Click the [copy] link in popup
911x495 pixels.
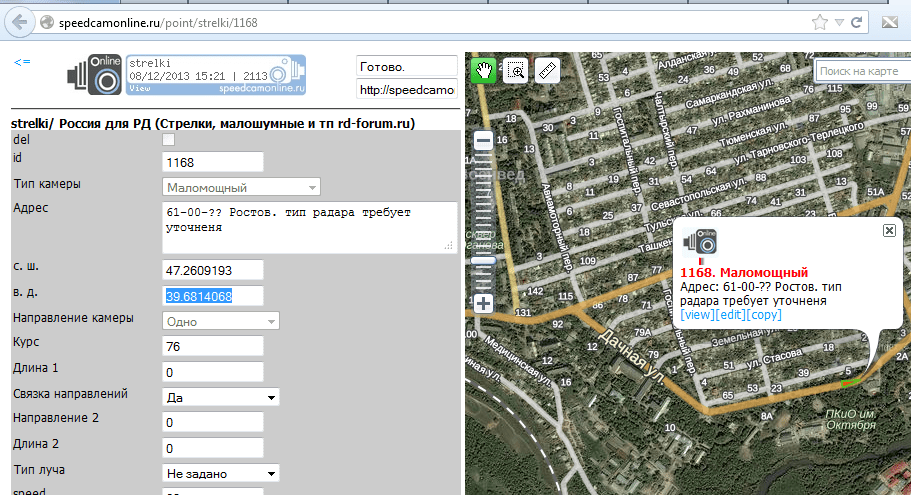[x=764, y=315]
